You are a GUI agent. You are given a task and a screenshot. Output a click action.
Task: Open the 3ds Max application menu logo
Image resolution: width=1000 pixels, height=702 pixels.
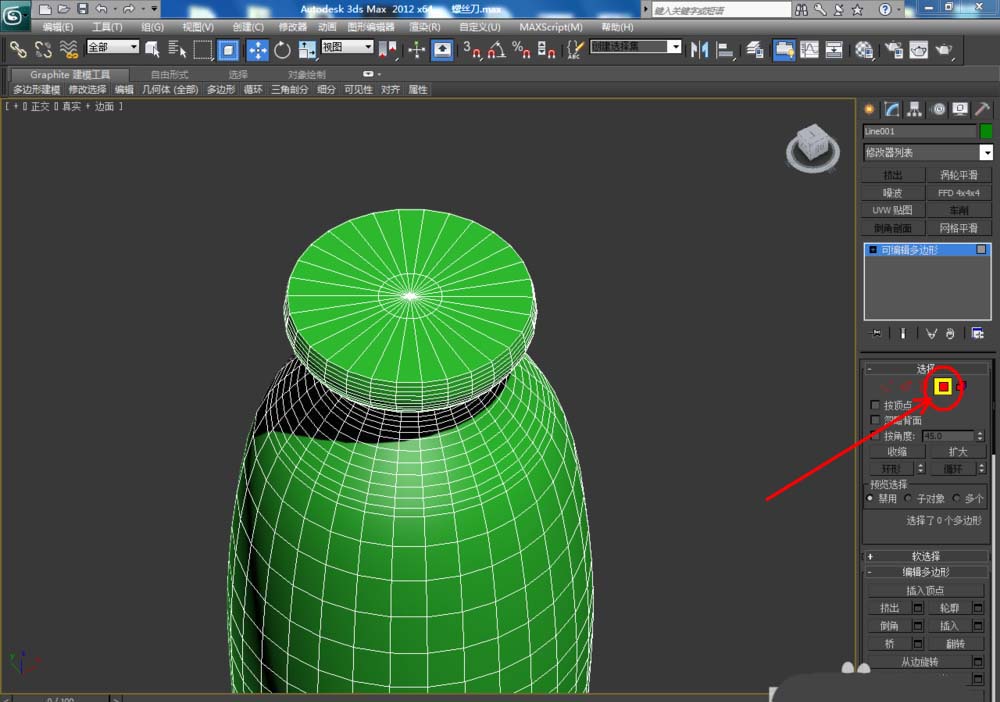tap(15, 15)
